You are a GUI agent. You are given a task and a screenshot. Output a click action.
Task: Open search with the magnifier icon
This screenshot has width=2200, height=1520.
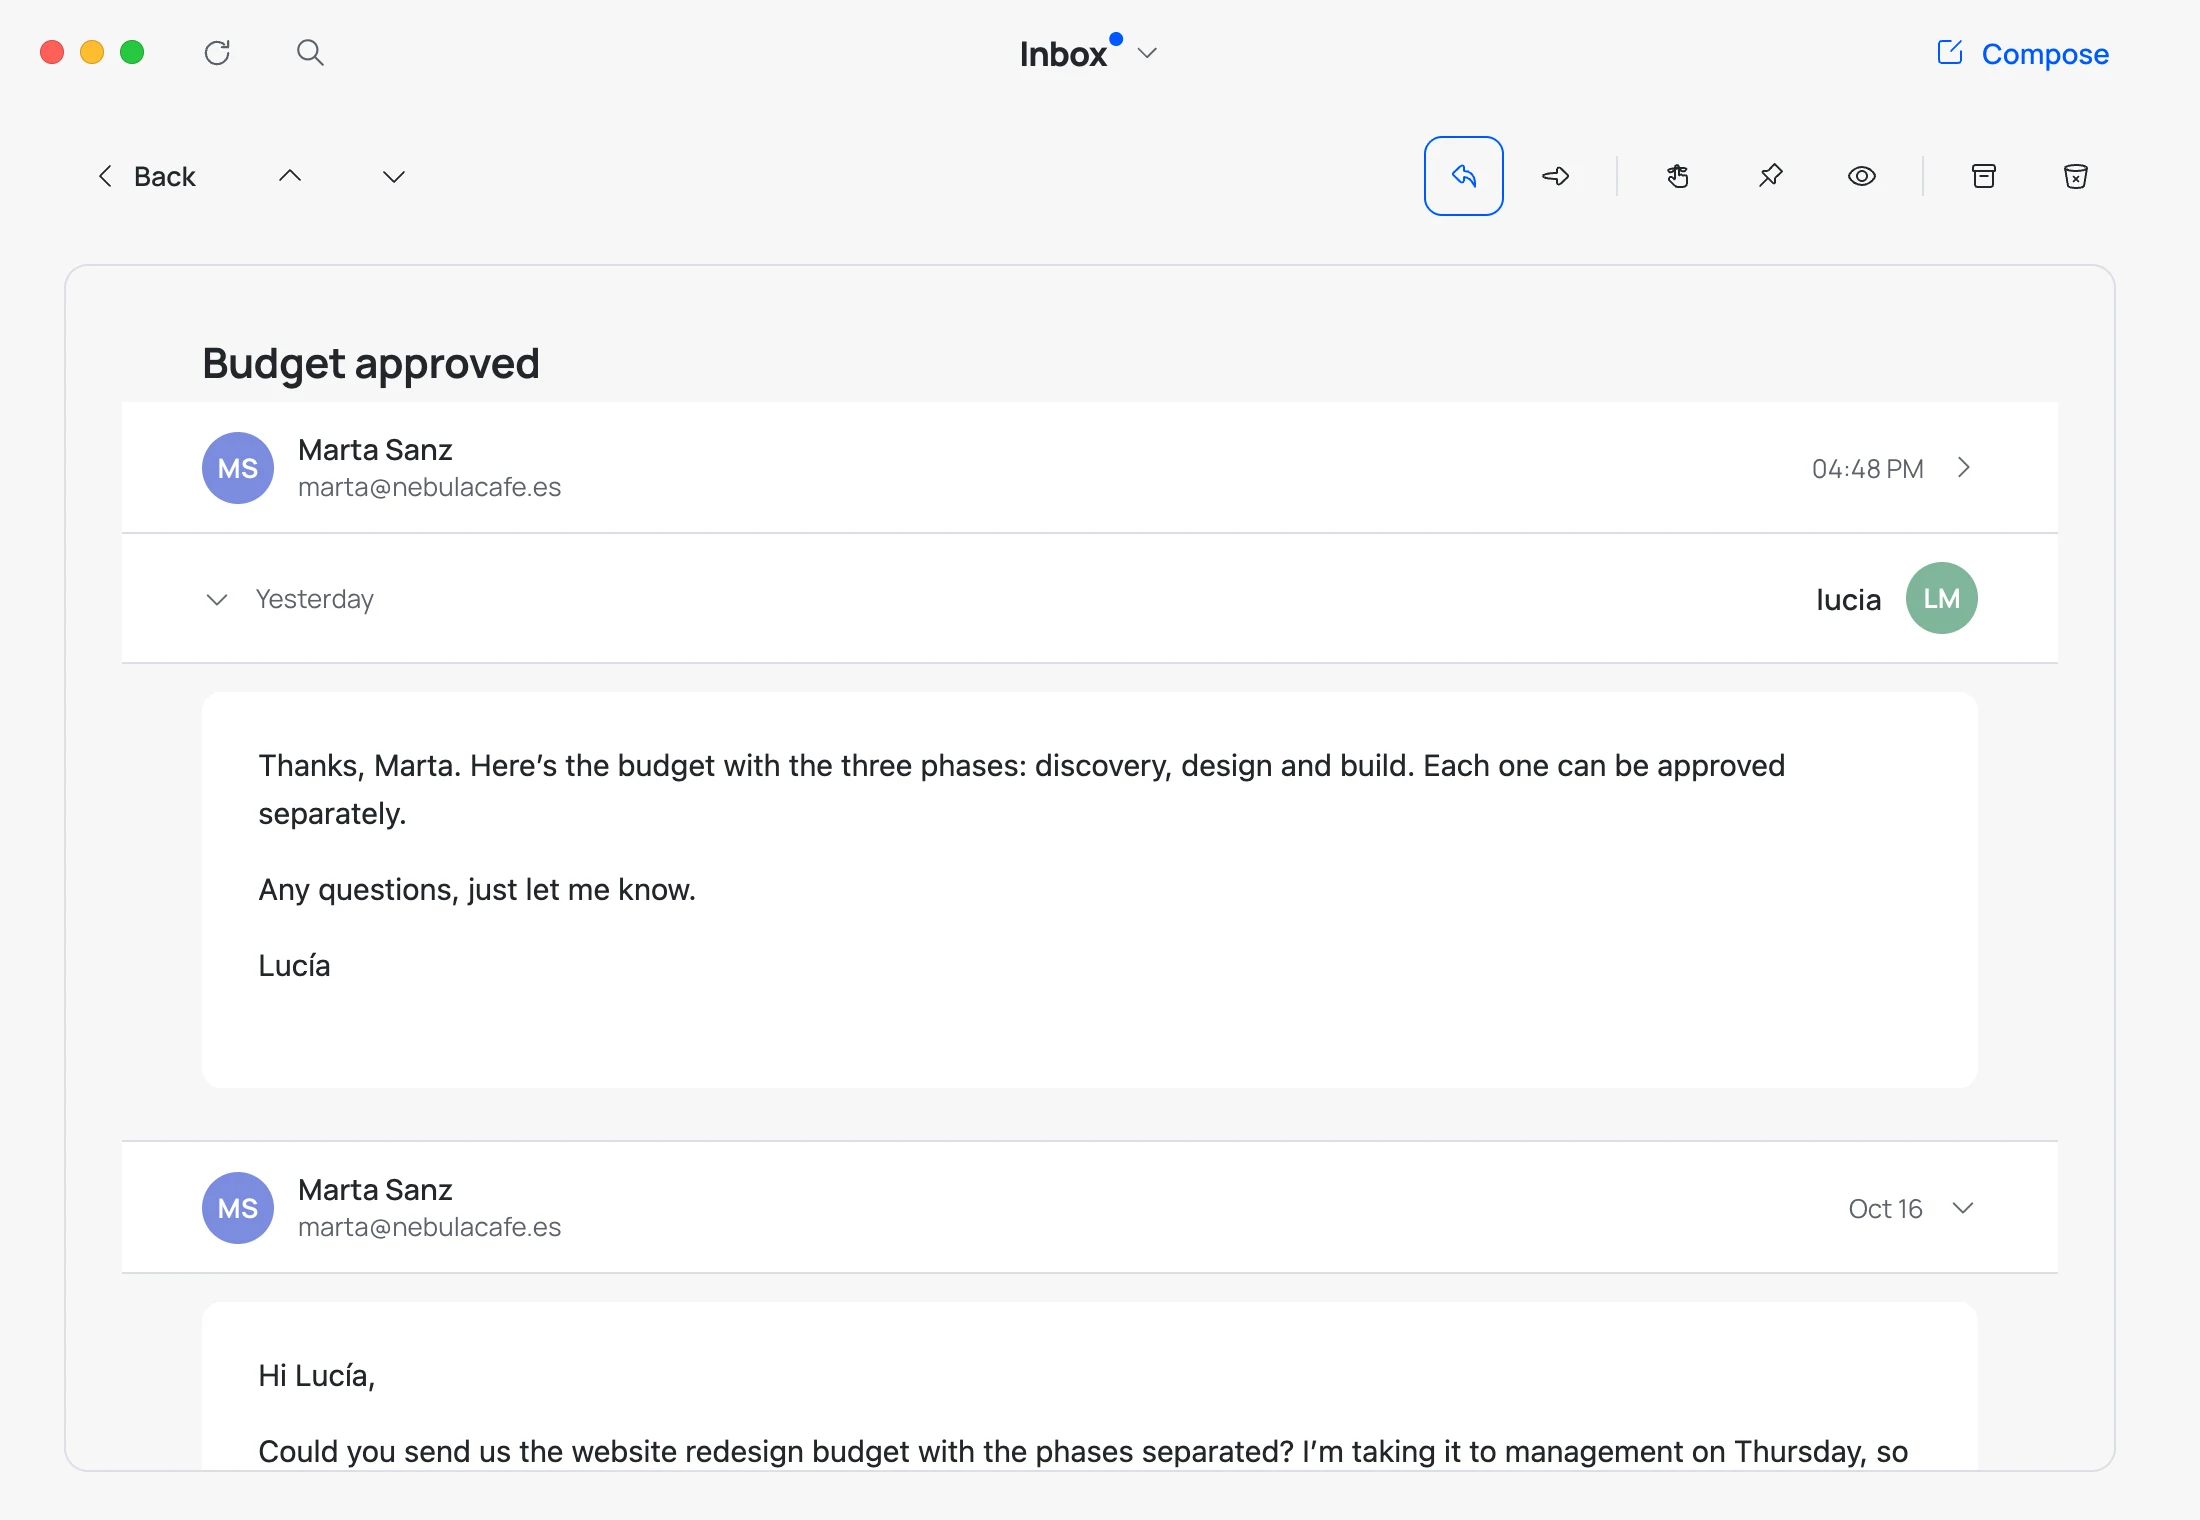tap(310, 53)
